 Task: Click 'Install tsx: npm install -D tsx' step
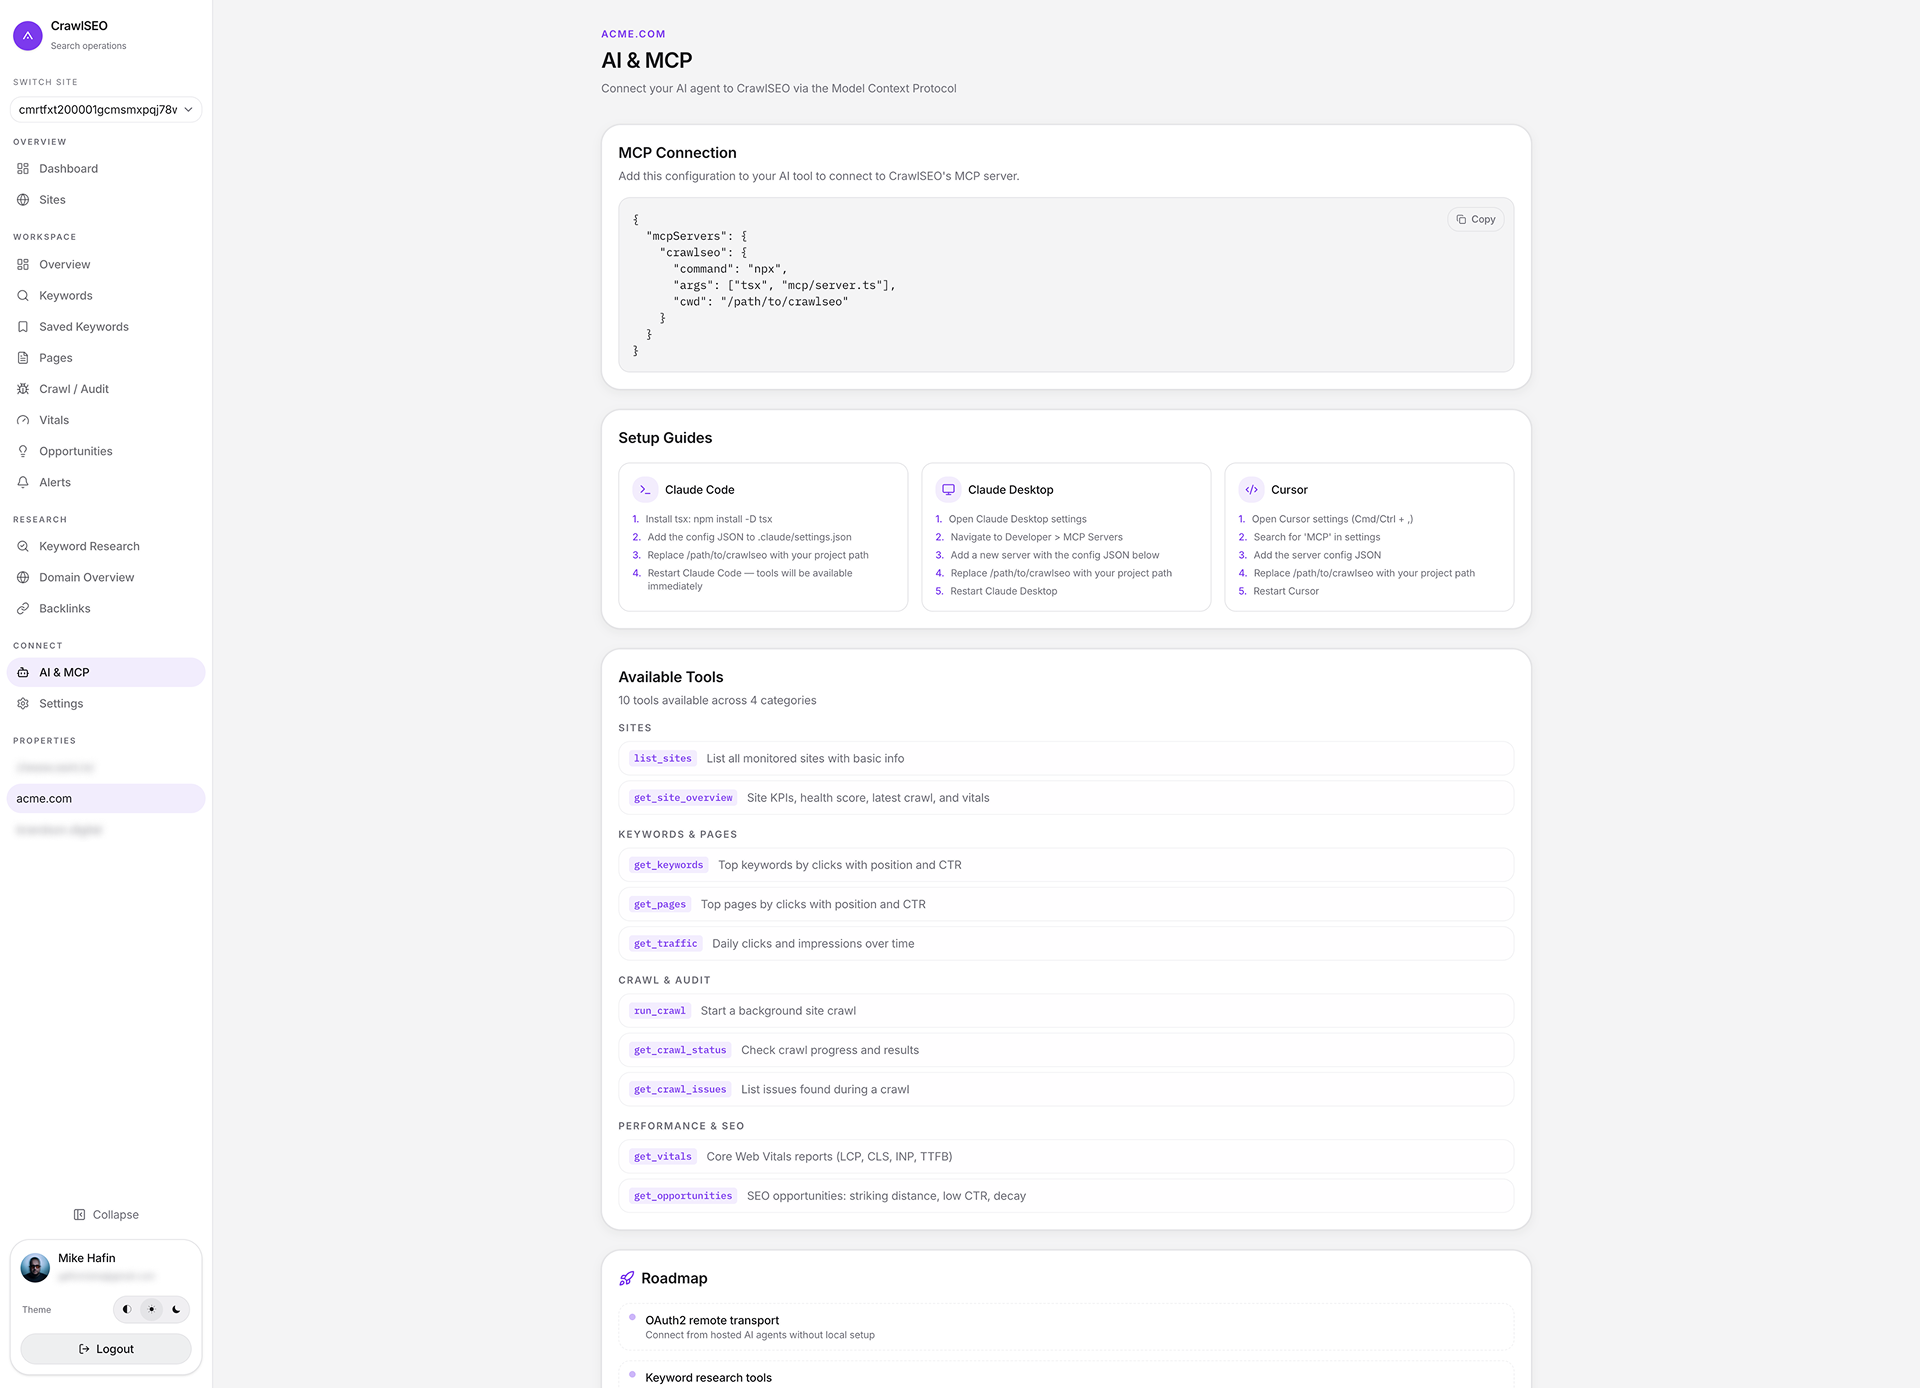pyautogui.click(x=709, y=519)
